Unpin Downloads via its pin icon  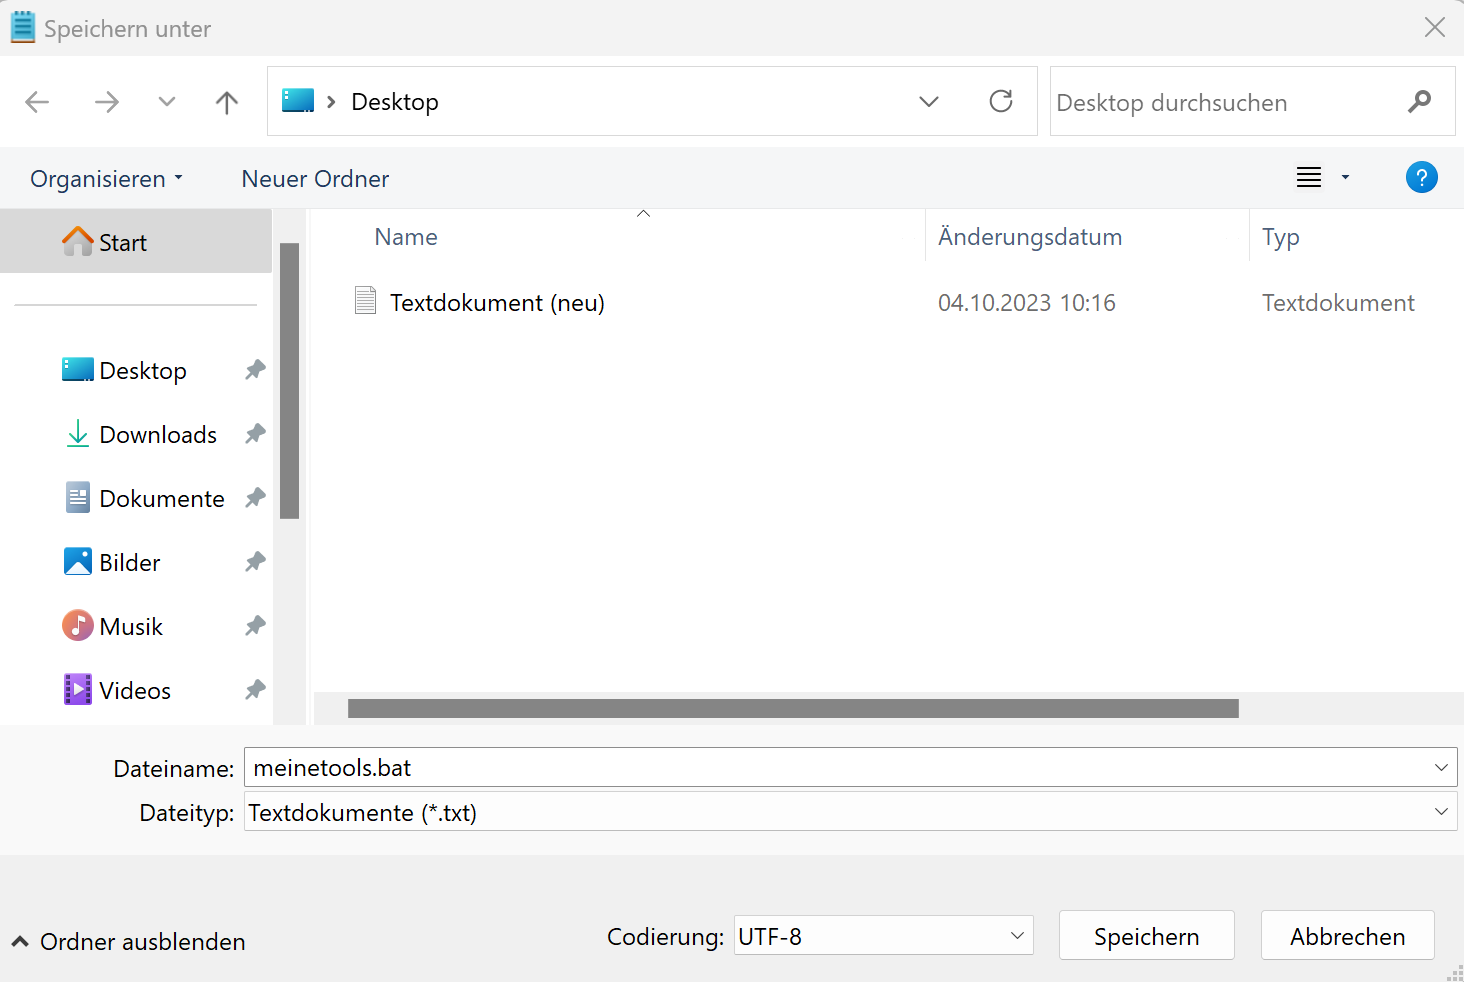255,434
